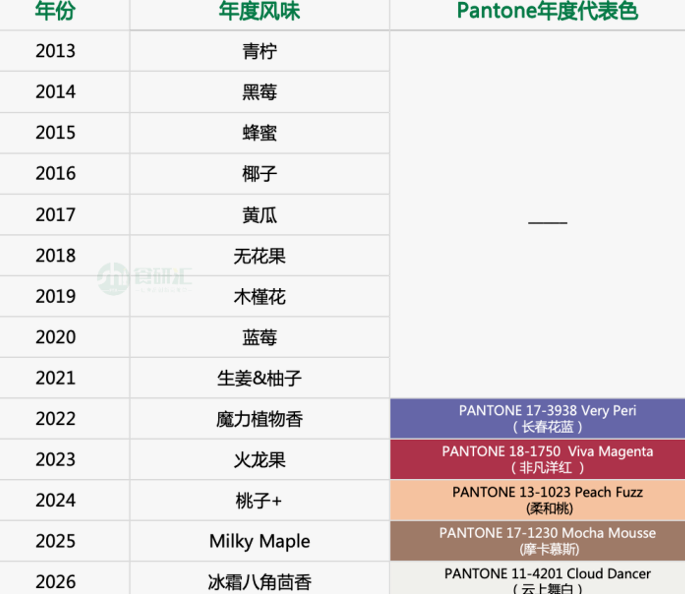Viewport: 685px width, 594px height.
Task: Click the 黄瓜 flavor cell
Action: 259,215
